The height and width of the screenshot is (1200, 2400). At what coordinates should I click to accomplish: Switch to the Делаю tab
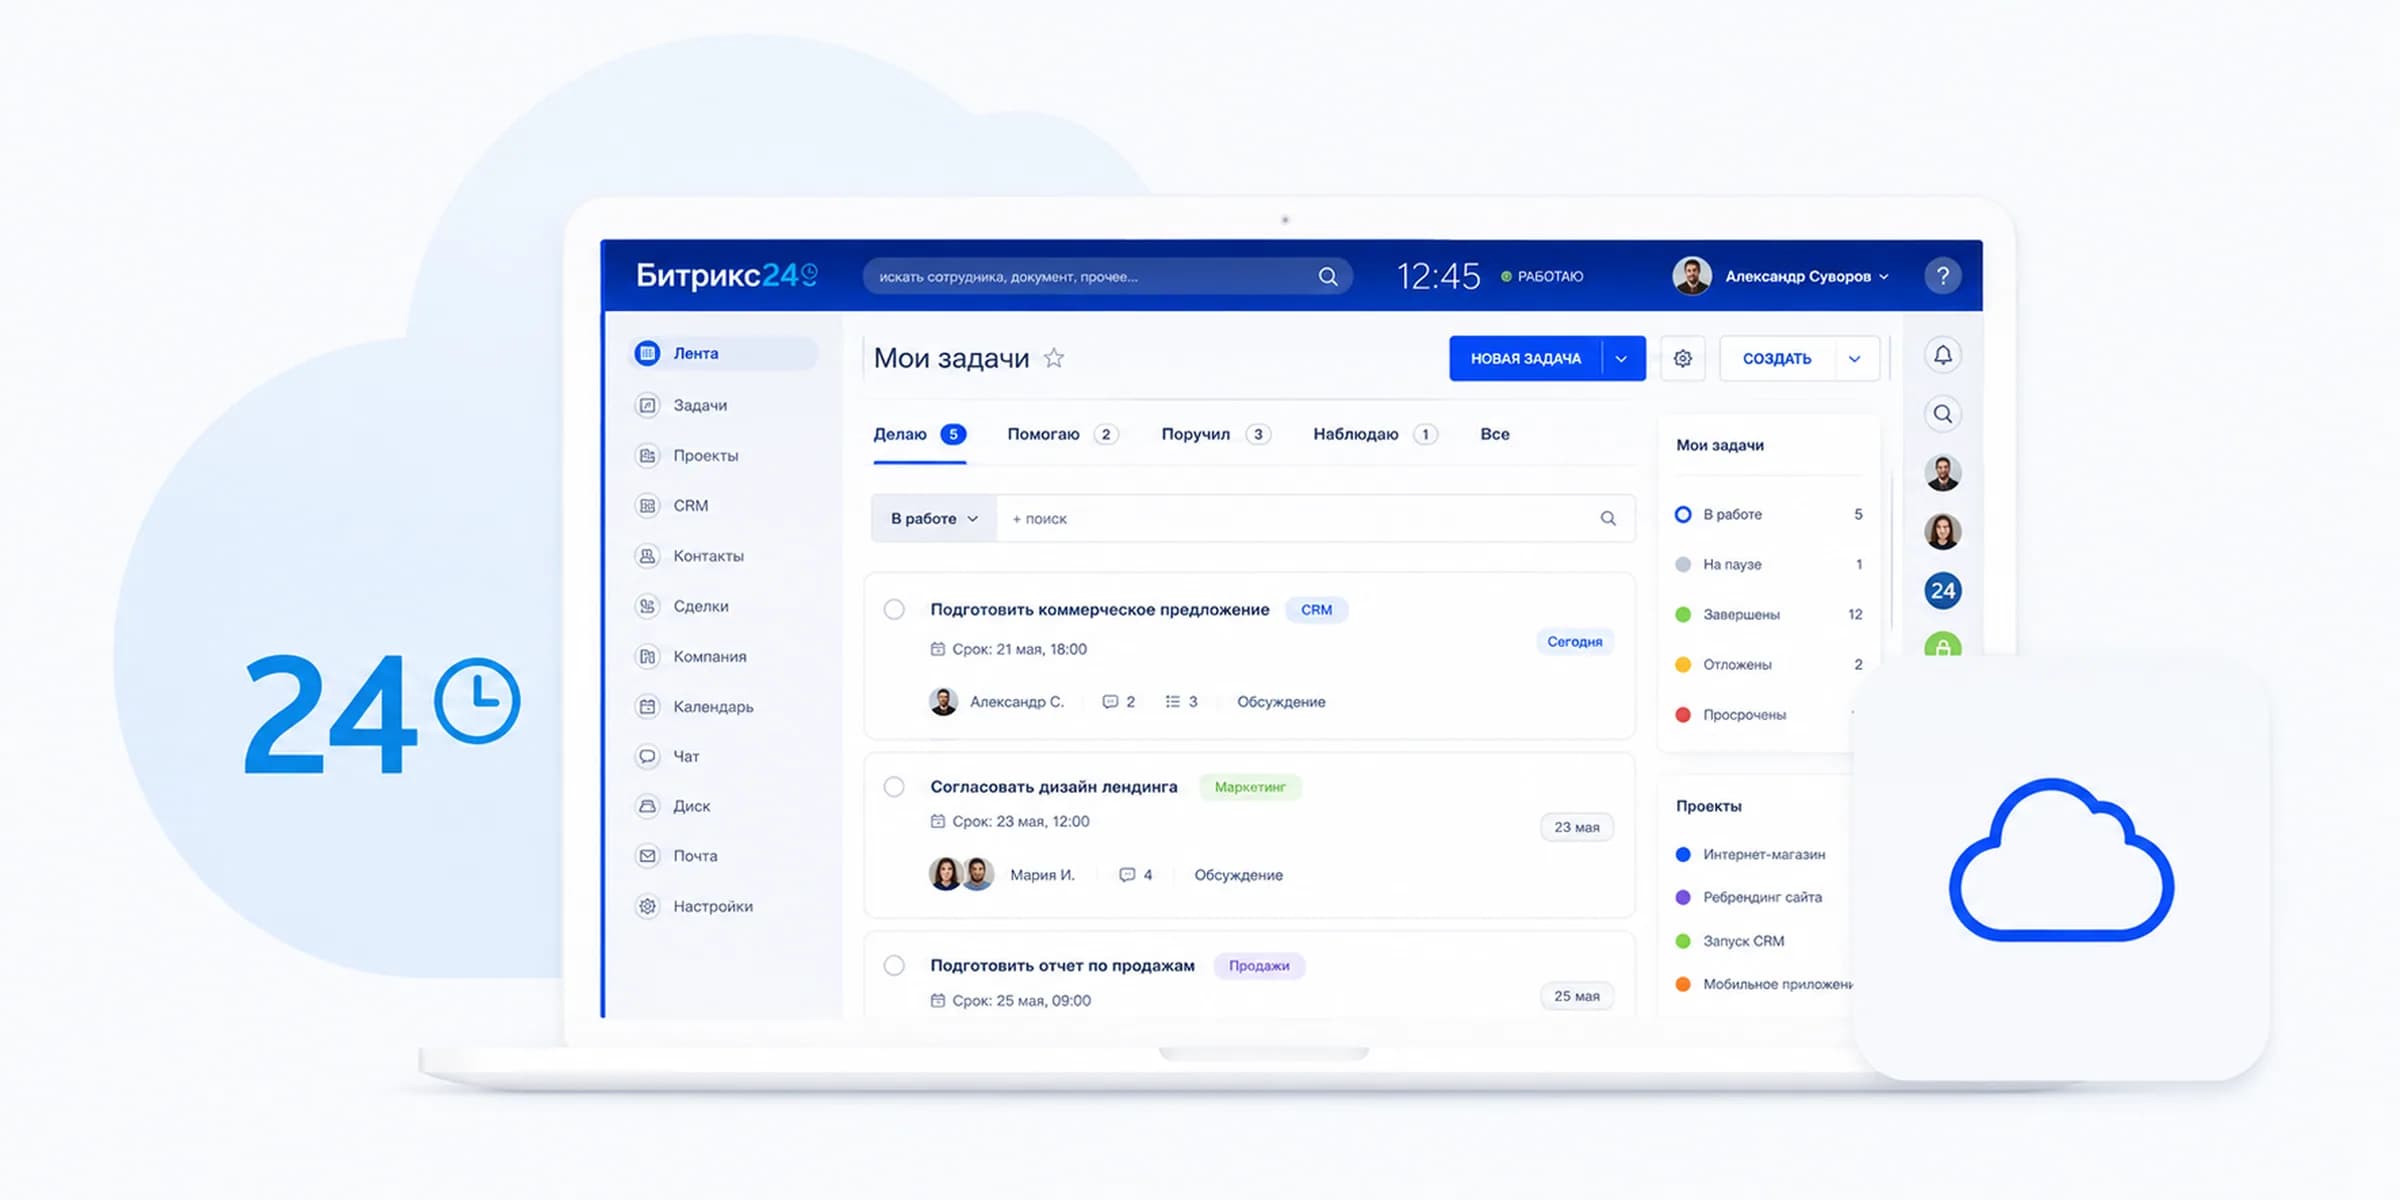tap(919, 434)
